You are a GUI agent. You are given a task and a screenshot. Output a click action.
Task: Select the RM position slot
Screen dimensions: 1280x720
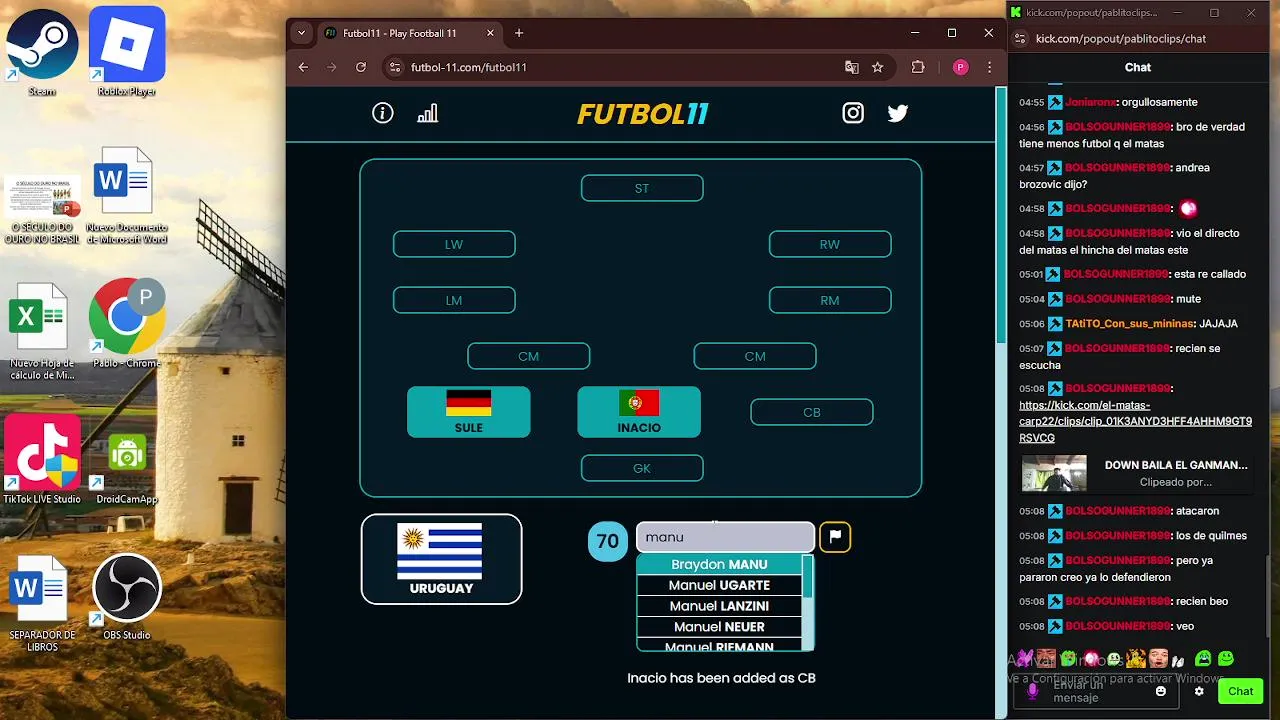(830, 300)
